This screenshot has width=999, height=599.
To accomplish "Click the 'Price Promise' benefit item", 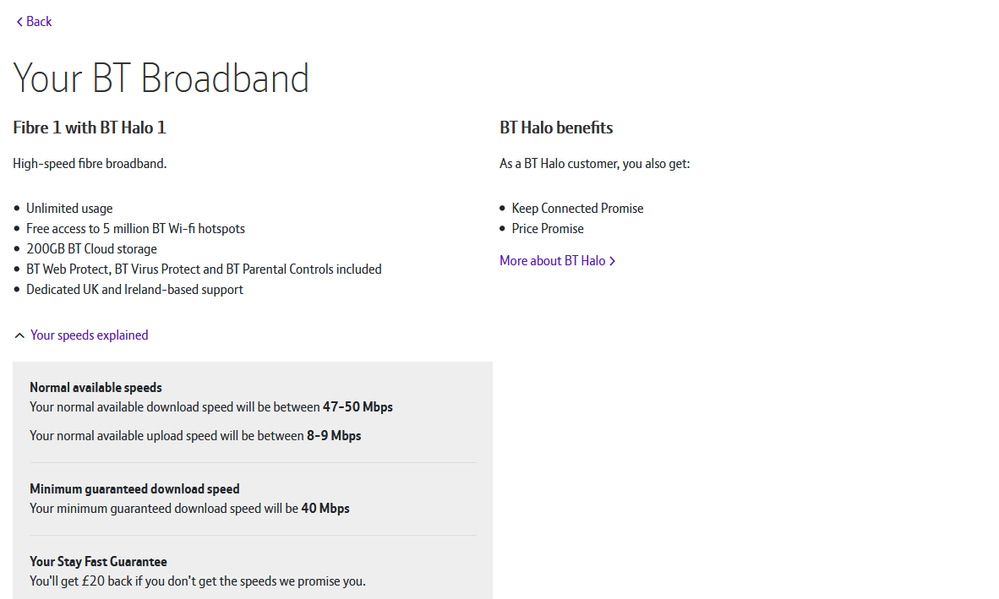I will click(547, 229).
